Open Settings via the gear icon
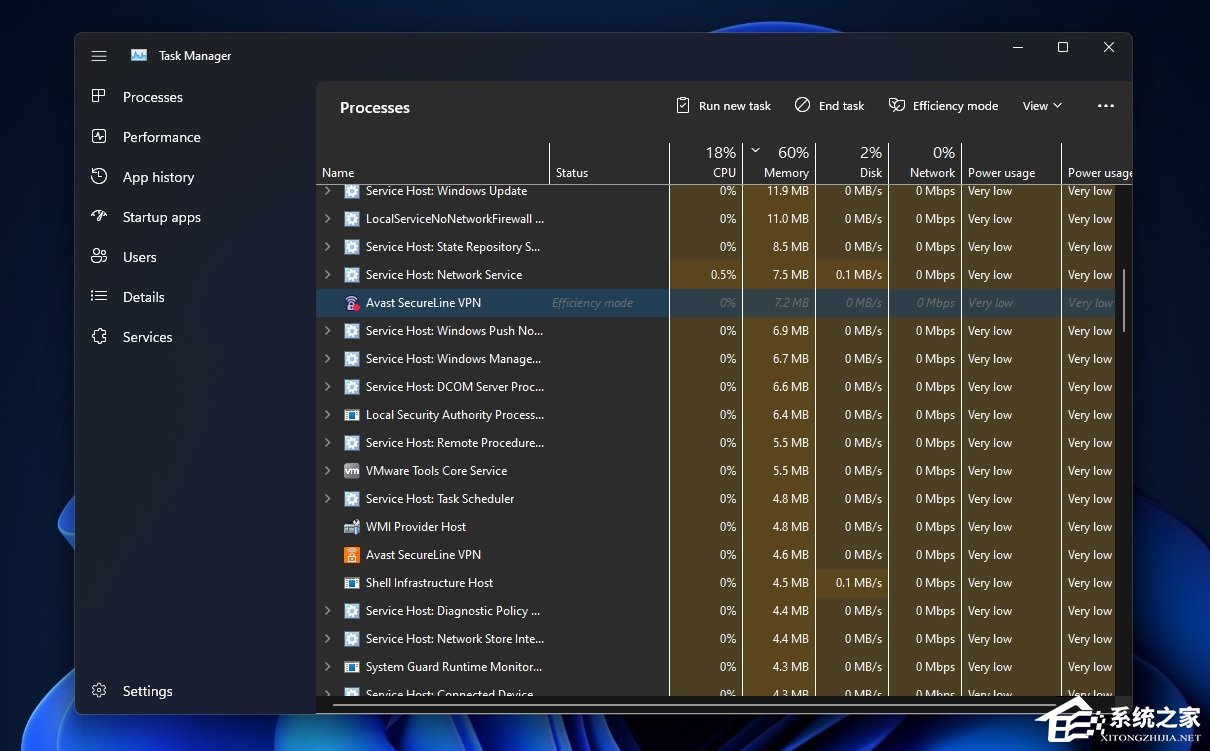The width and height of the screenshot is (1210, 751). click(x=99, y=691)
